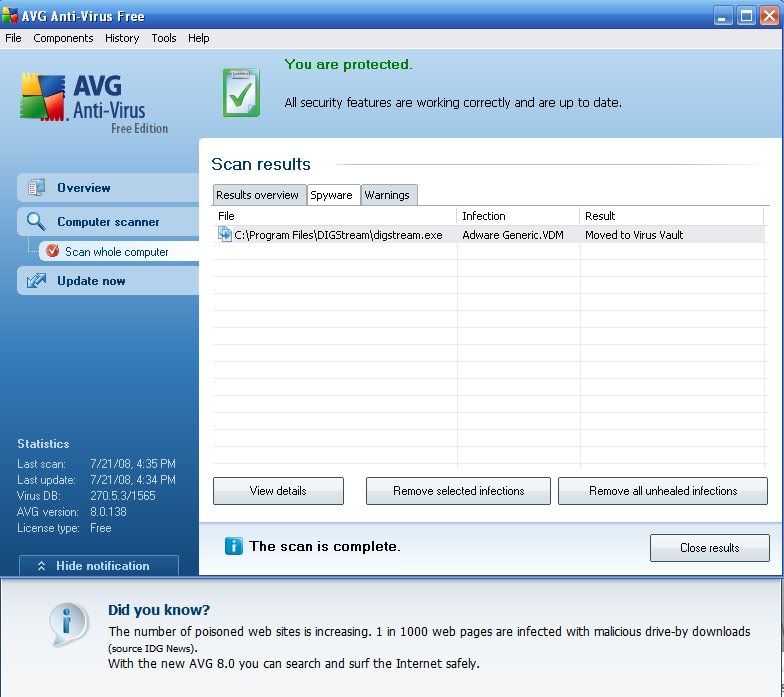Click the blue scan complete info icon
This screenshot has width=784, height=697.
pyautogui.click(x=234, y=546)
